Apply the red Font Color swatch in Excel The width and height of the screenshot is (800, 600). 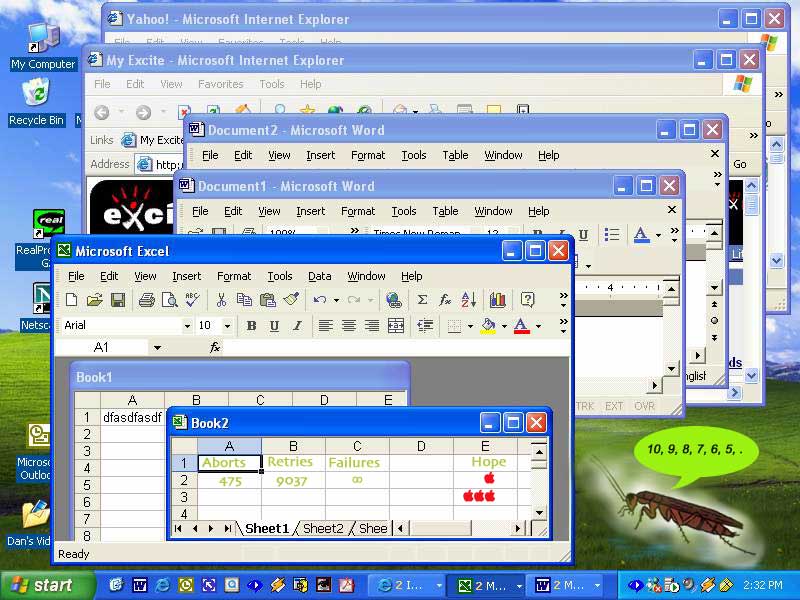click(521, 326)
